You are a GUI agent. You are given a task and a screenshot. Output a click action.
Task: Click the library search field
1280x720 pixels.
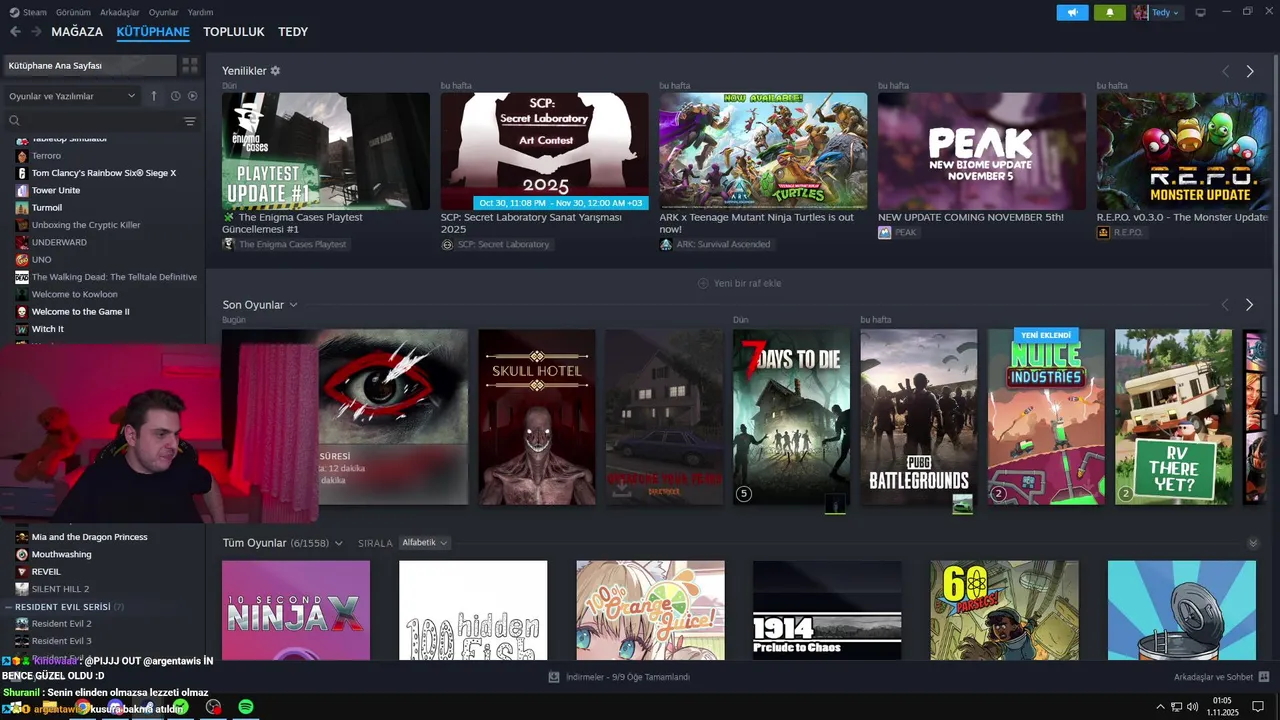click(x=92, y=121)
